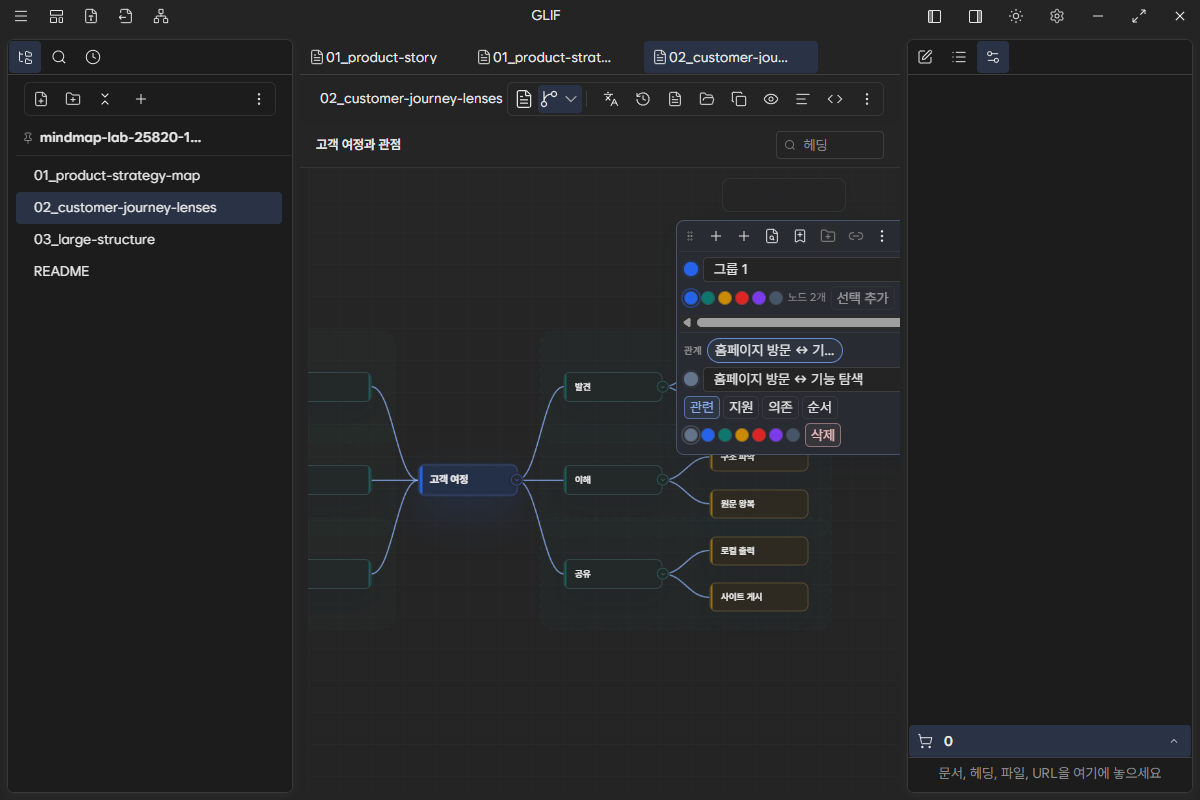Click the link icon in floating panel
The height and width of the screenshot is (800, 1200).
click(856, 236)
